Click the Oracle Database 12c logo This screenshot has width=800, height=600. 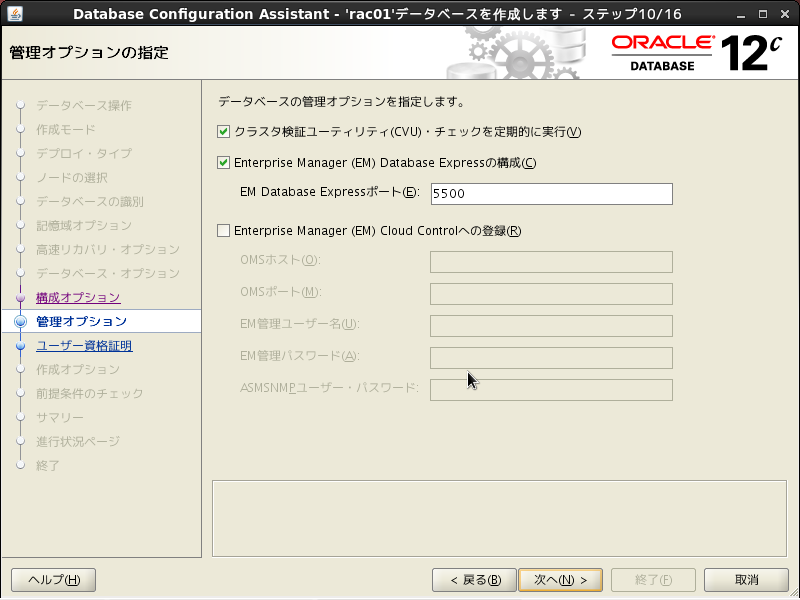pyautogui.click(x=696, y=53)
